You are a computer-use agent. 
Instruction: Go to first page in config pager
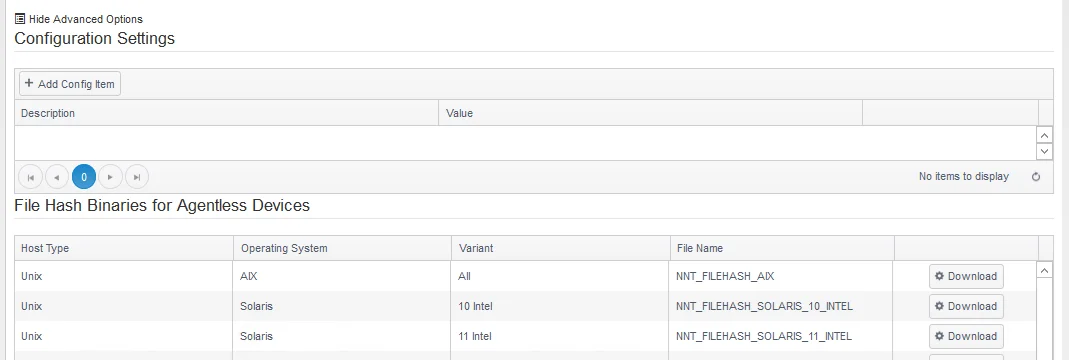(31, 177)
